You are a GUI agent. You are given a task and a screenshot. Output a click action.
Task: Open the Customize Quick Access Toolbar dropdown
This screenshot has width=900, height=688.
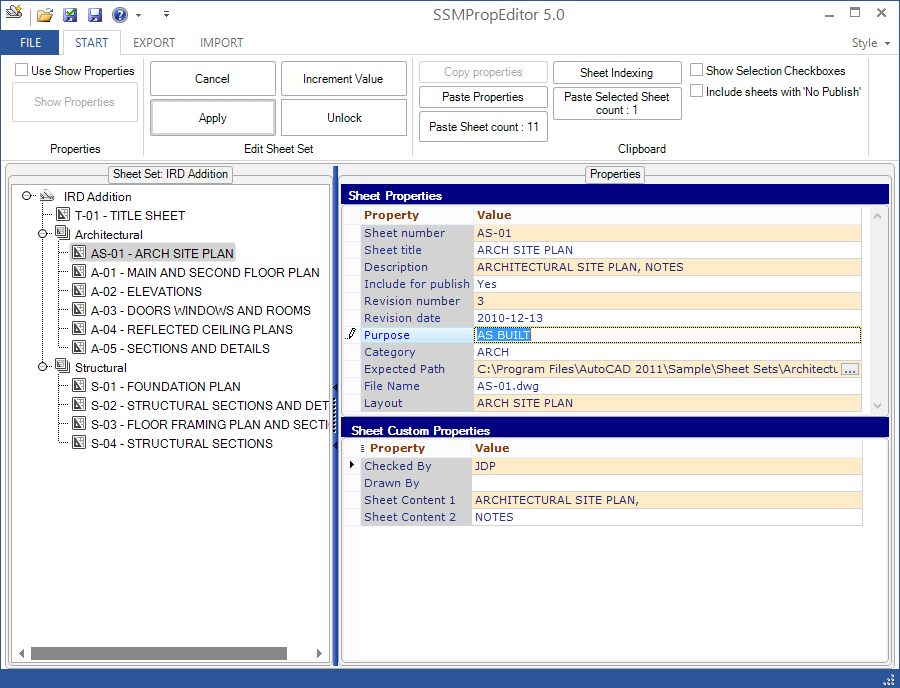(166, 14)
